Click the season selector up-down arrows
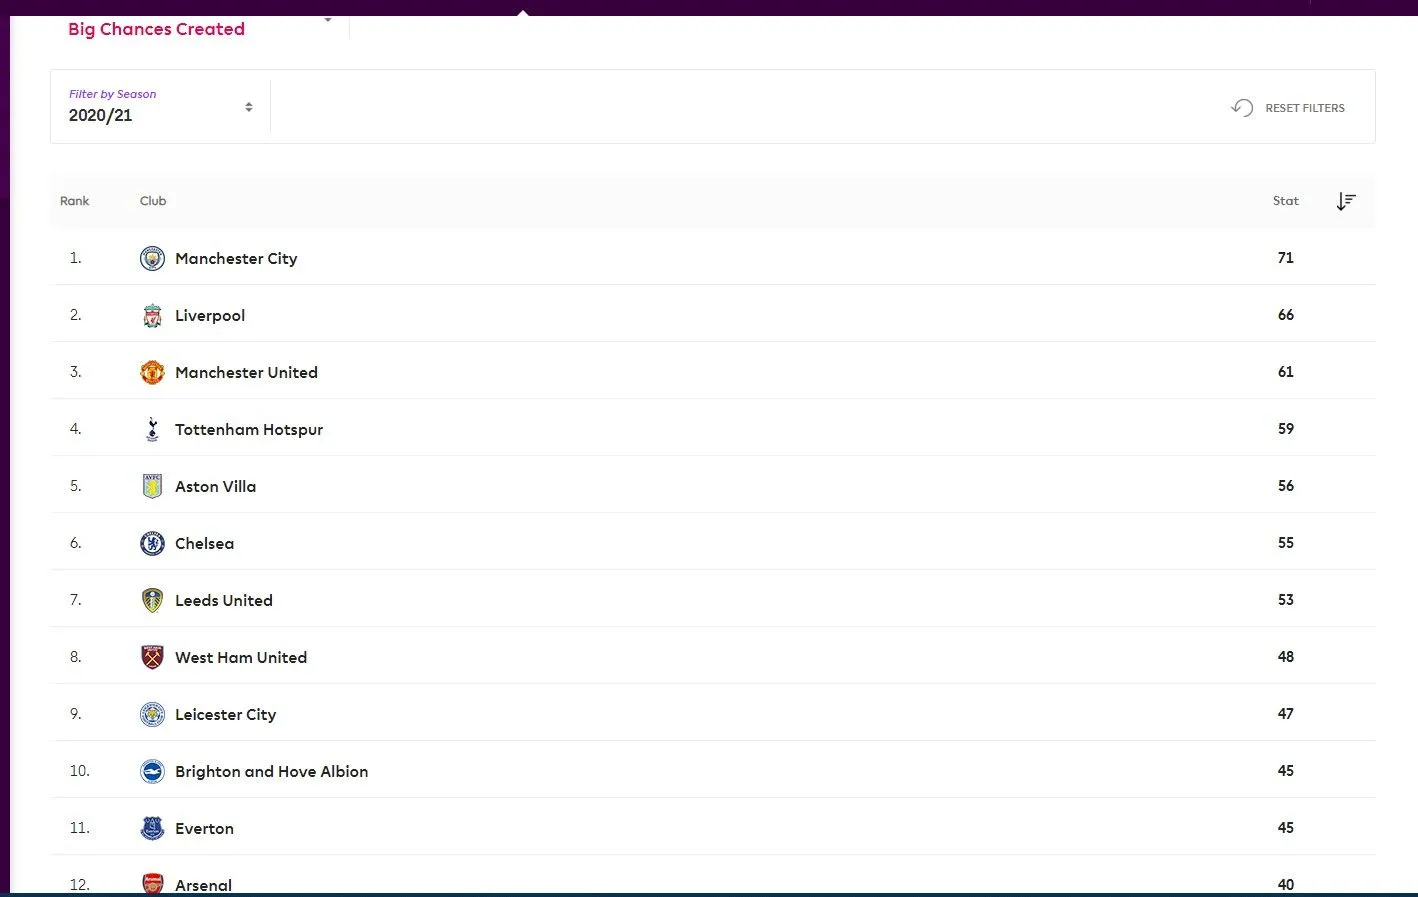Viewport: 1418px width, 897px height. pyautogui.click(x=249, y=107)
